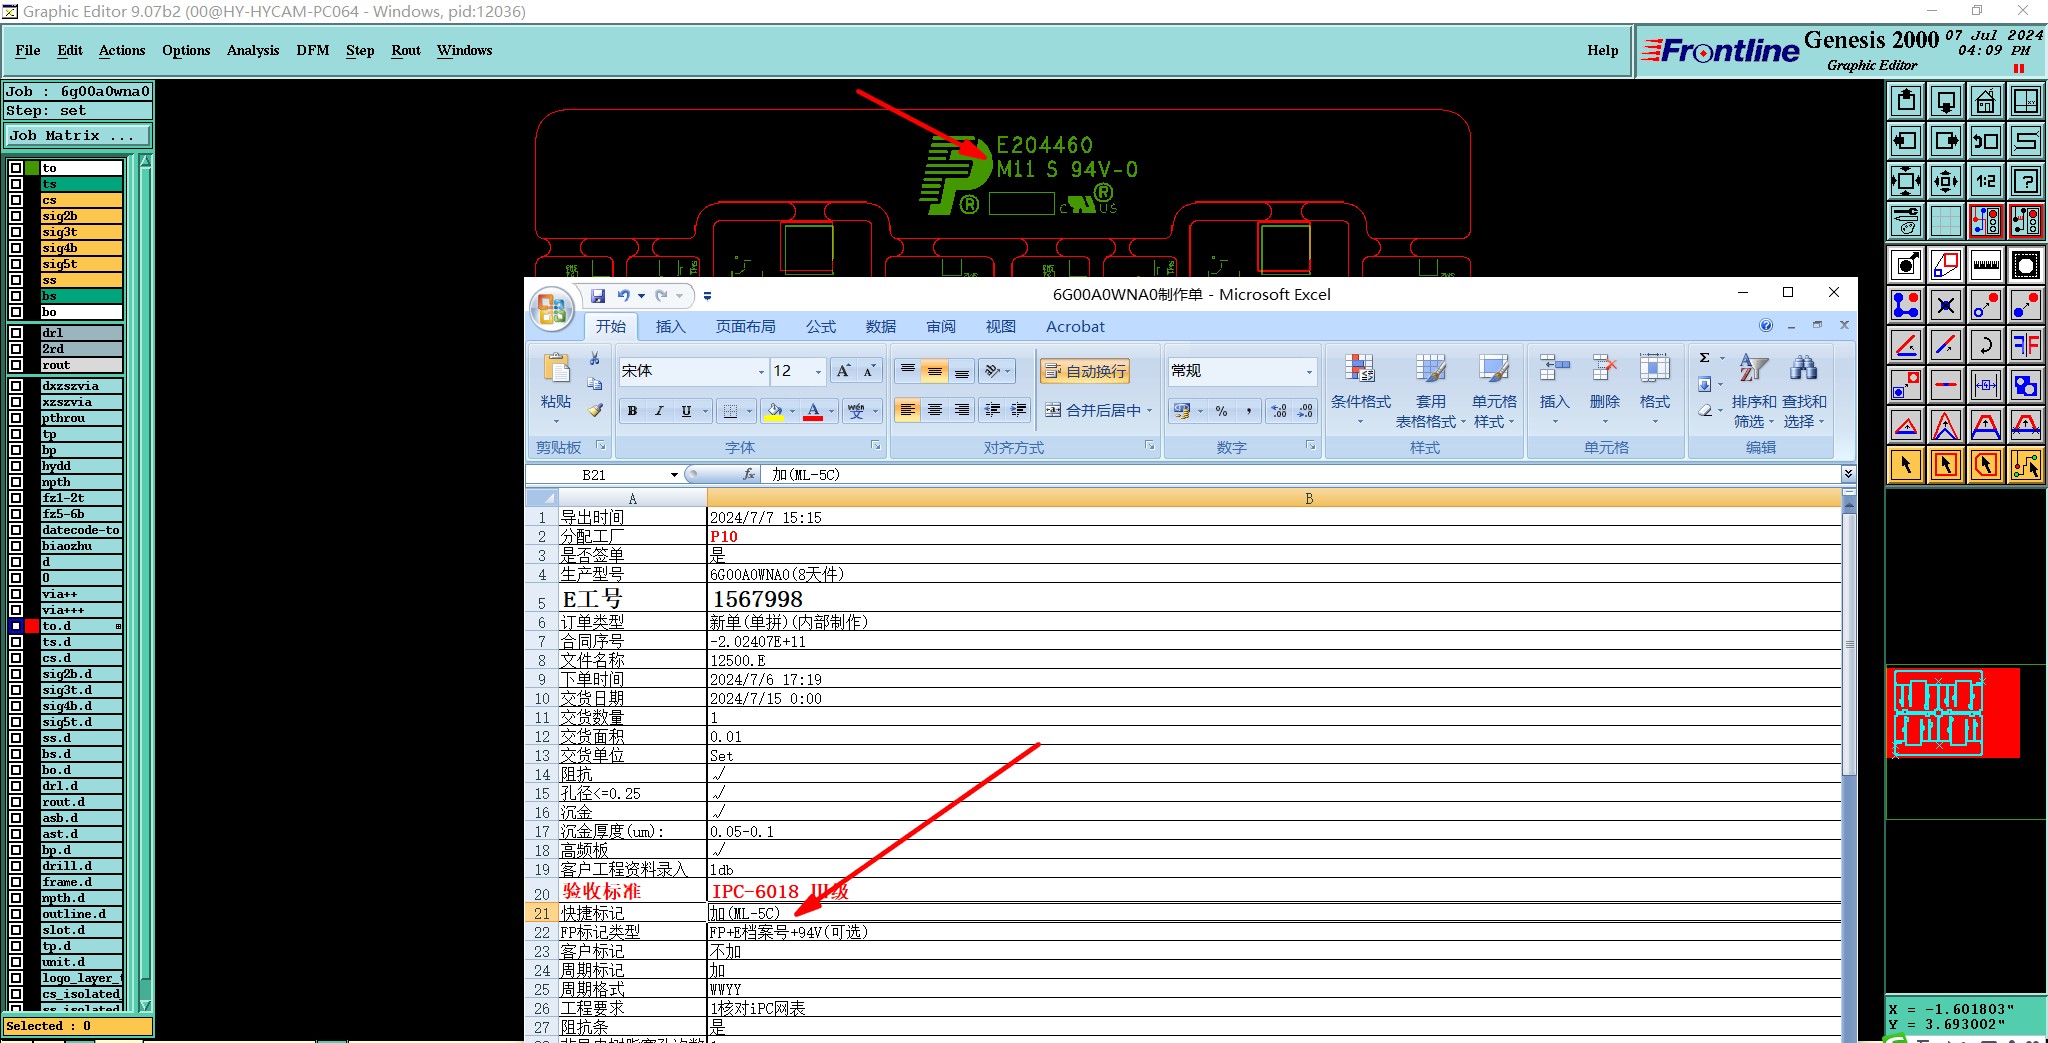The height and width of the screenshot is (1043, 2048).
Task: Click the red board overview thumbnail
Action: point(1952,713)
